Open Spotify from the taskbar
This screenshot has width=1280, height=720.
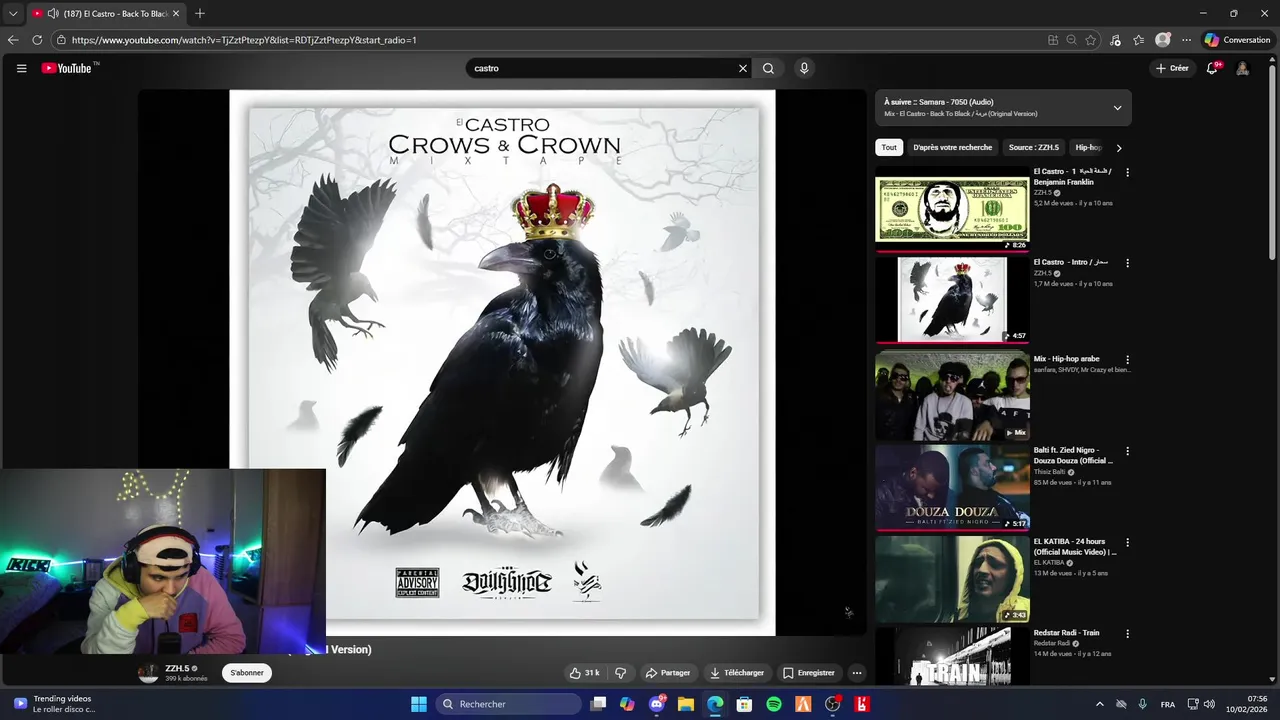click(x=774, y=704)
